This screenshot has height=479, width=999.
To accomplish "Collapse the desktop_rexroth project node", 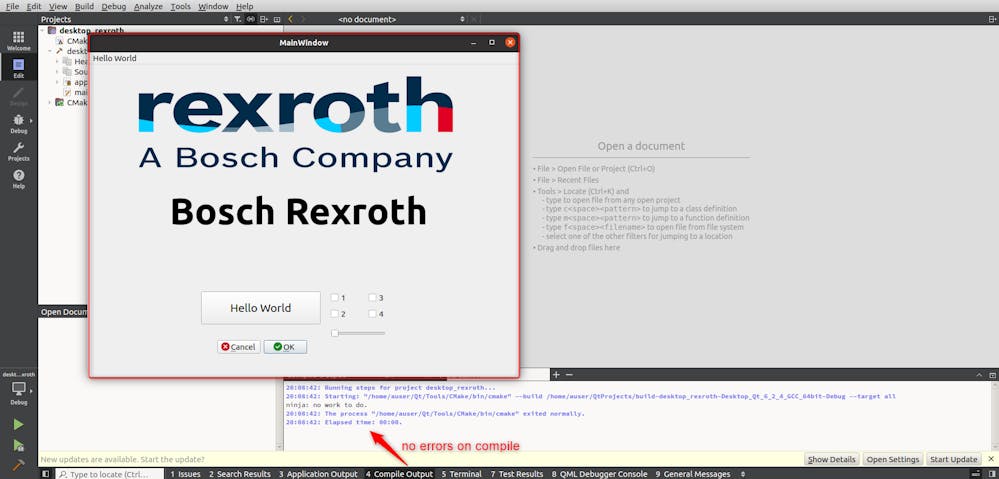I will 43,31.
